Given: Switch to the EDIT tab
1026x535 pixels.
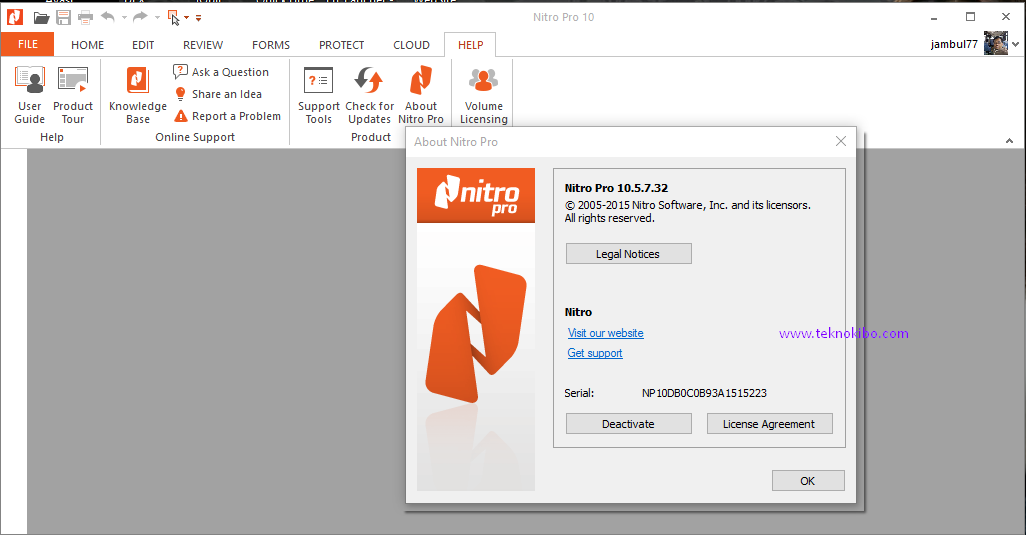Looking at the screenshot, I should [143, 45].
